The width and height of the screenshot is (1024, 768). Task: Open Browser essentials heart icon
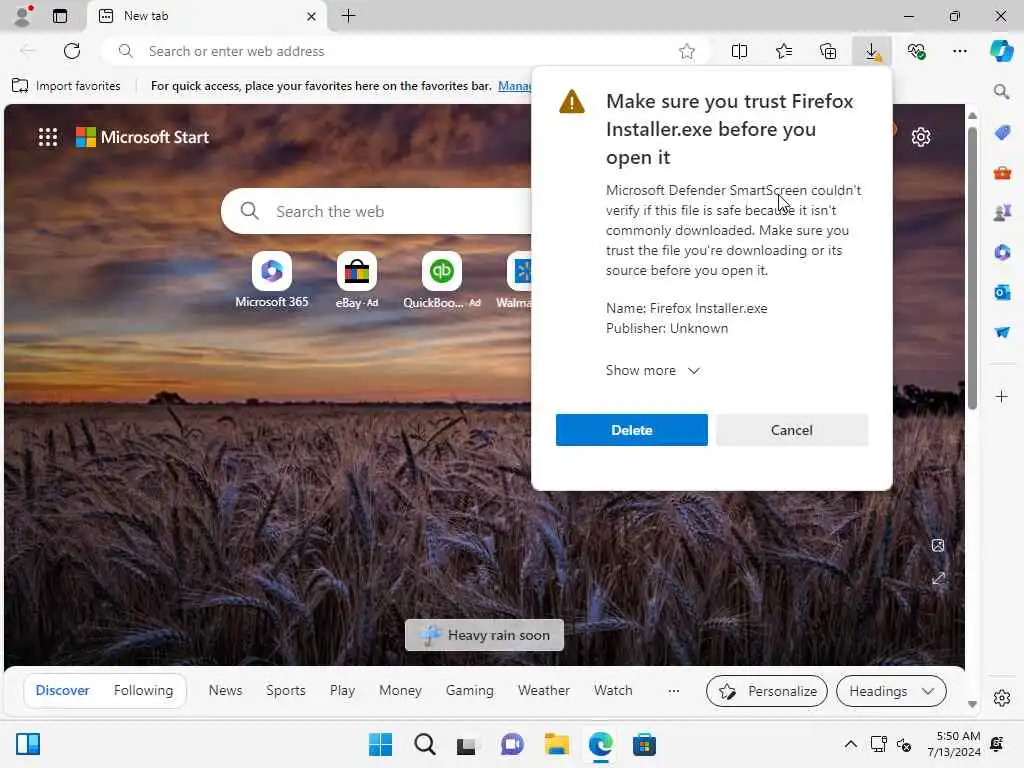916,51
